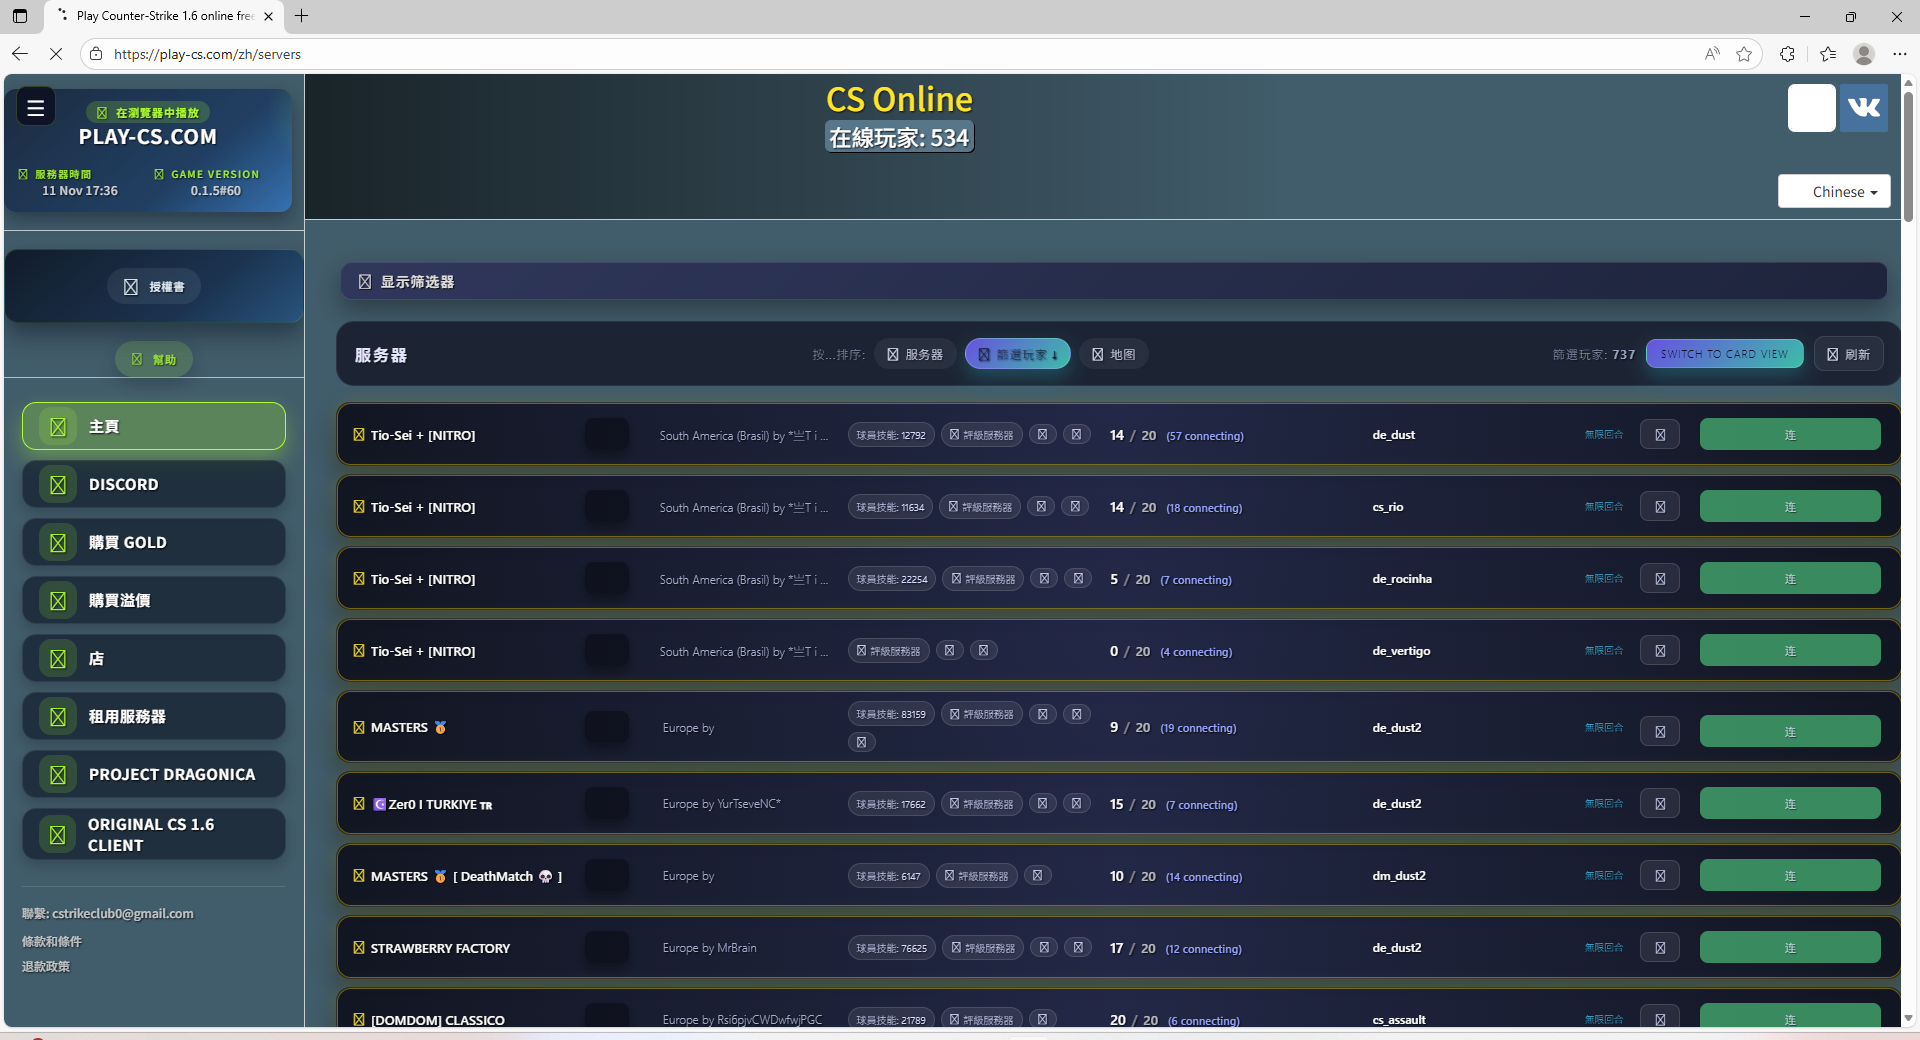Open the Discord sidebar item
This screenshot has width=1920, height=1040.
click(154, 485)
